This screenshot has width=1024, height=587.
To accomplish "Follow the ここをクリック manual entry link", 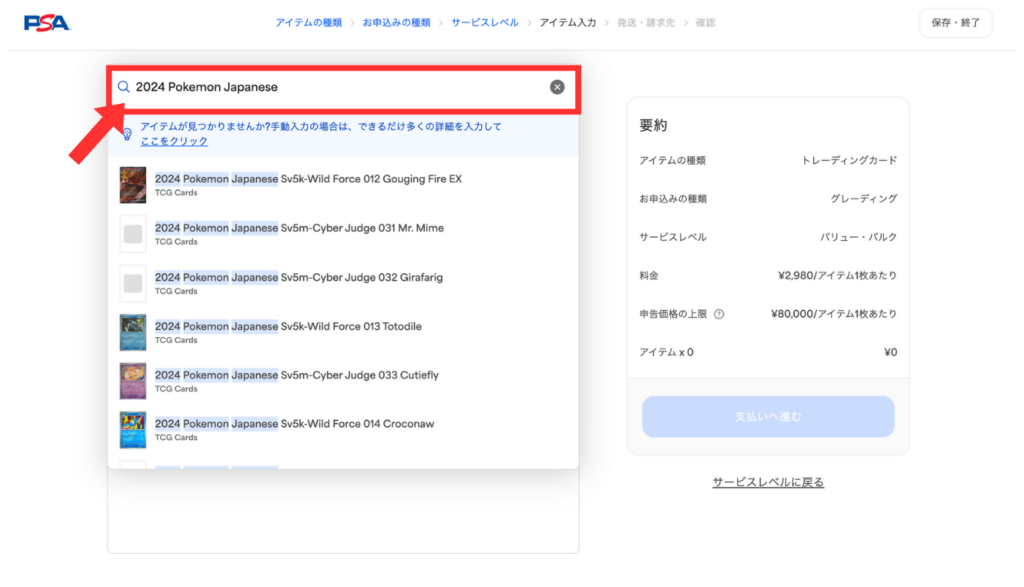I will [x=174, y=141].
